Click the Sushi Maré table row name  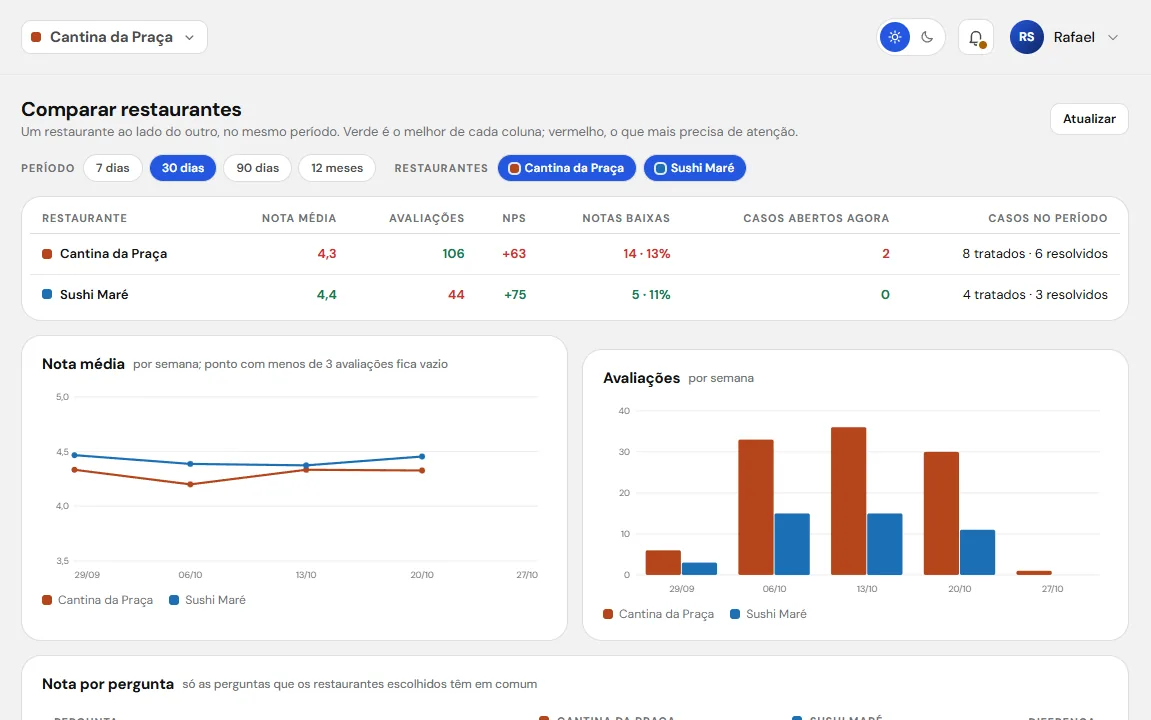pyautogui.click(x=94, y=295)
